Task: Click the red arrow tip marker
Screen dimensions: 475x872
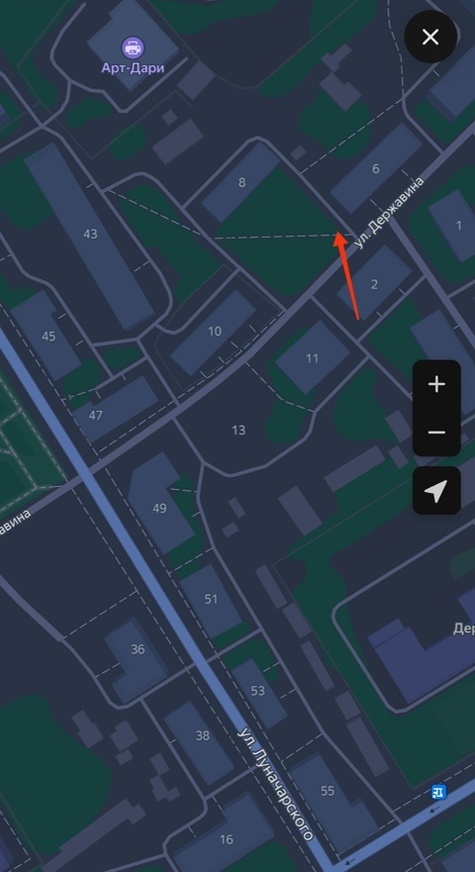Action: [340, 236]
